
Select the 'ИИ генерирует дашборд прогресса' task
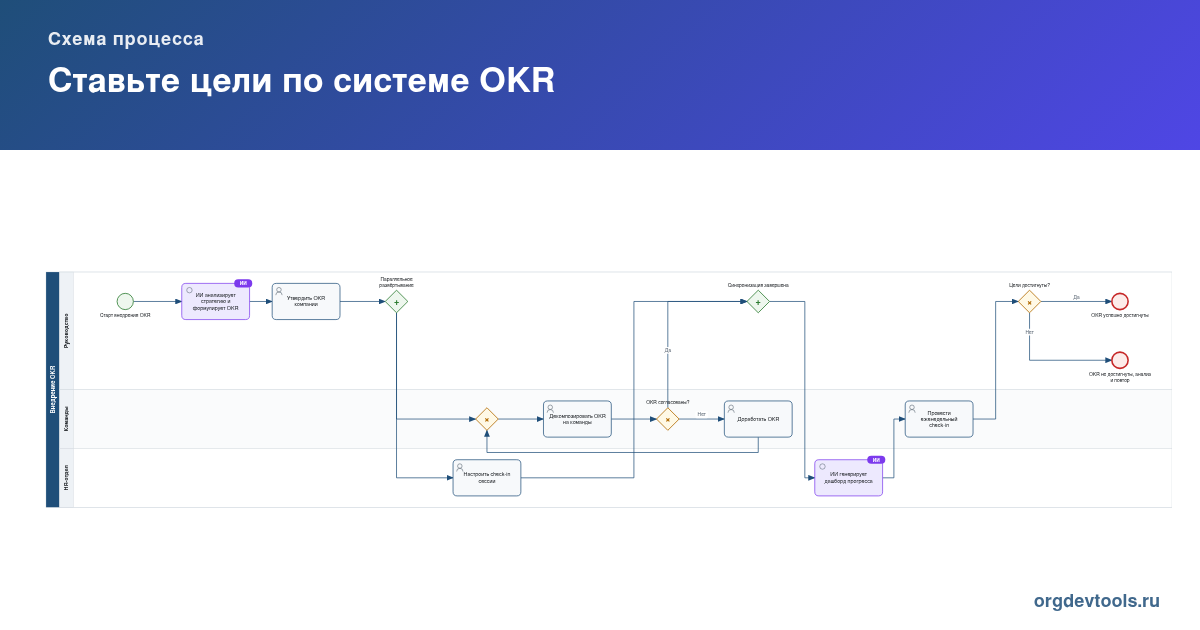848,478
